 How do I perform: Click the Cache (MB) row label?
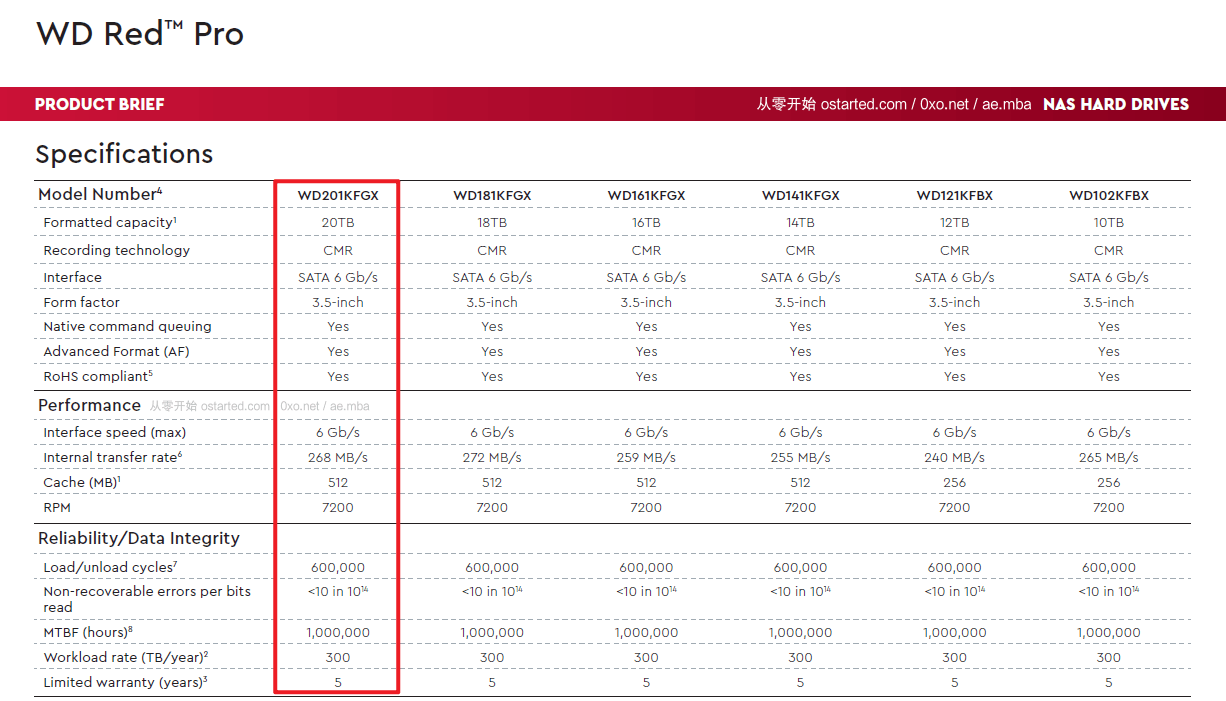click(82, 482)
